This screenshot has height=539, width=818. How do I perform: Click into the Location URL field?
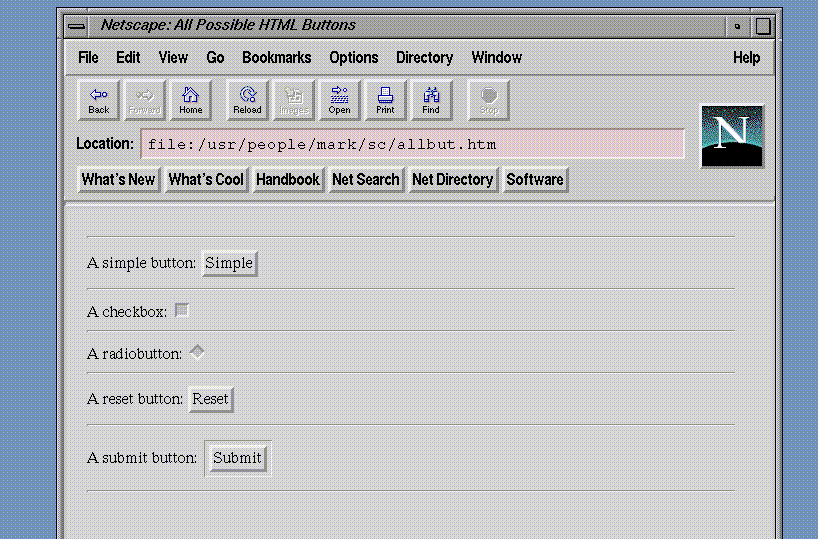click(x=412, y=144)
